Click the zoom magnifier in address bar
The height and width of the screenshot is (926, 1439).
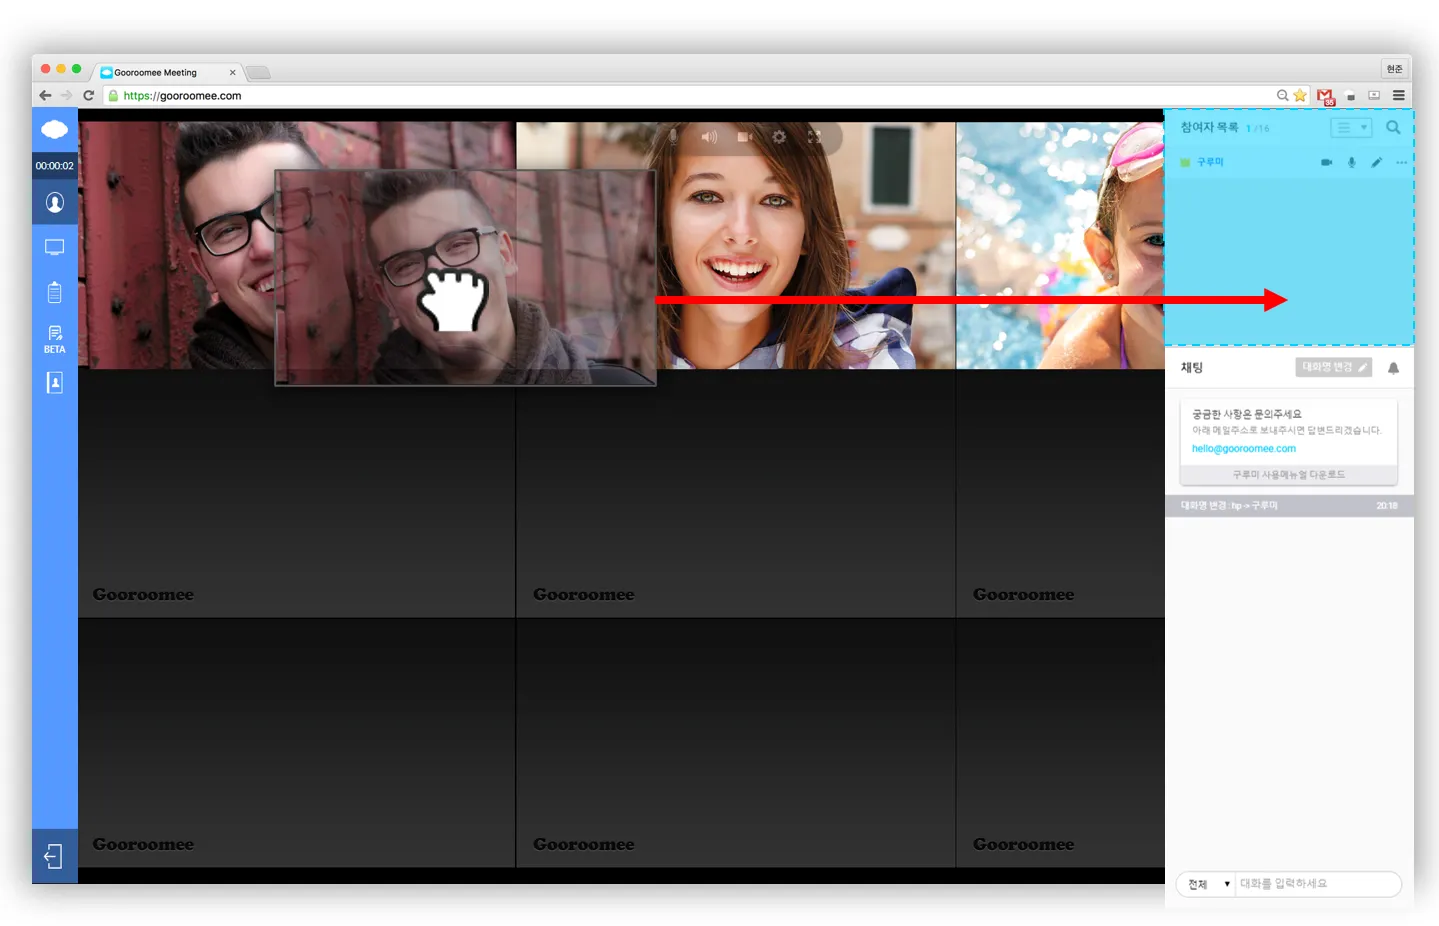[x=1282, y=96]
